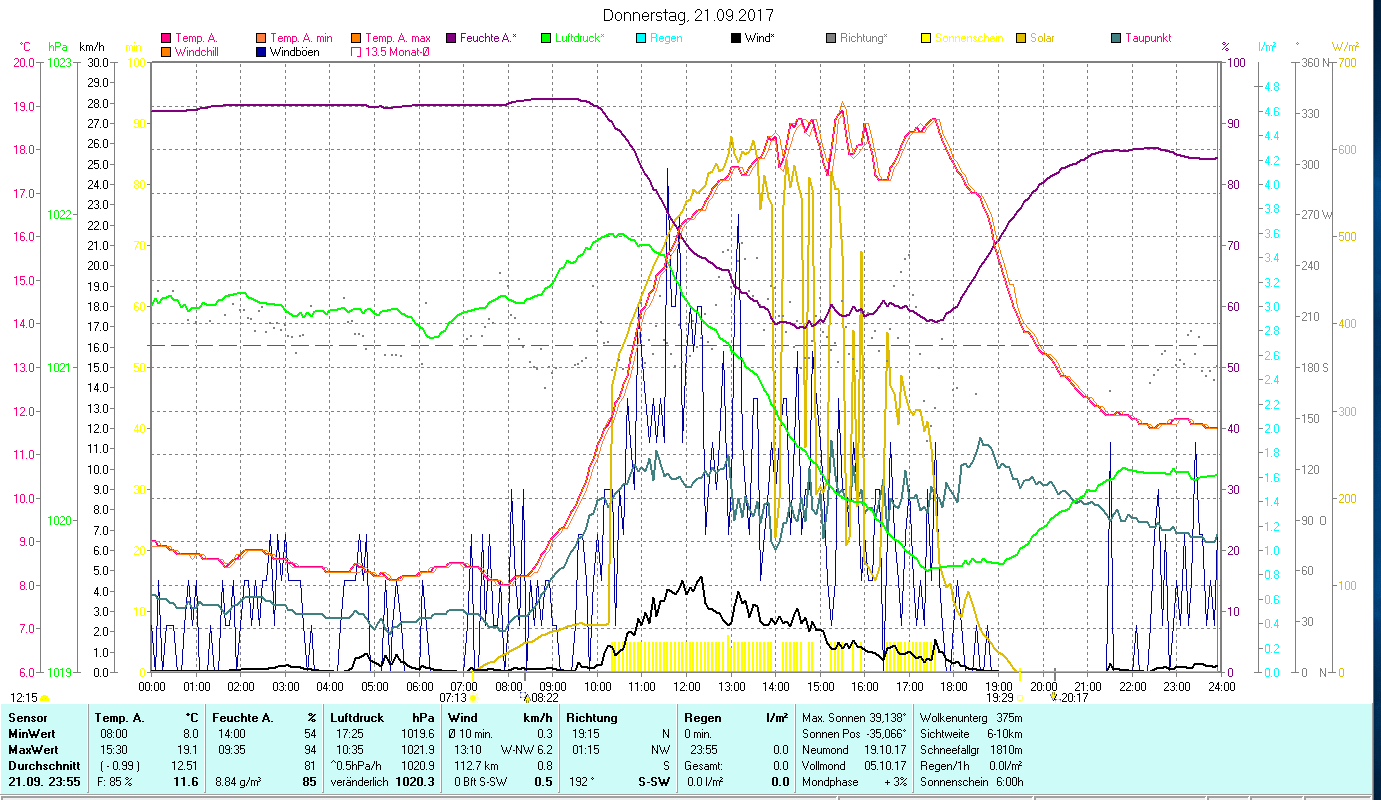
Task: Click the Temp. A. max legend label
Action: [398, 38]
